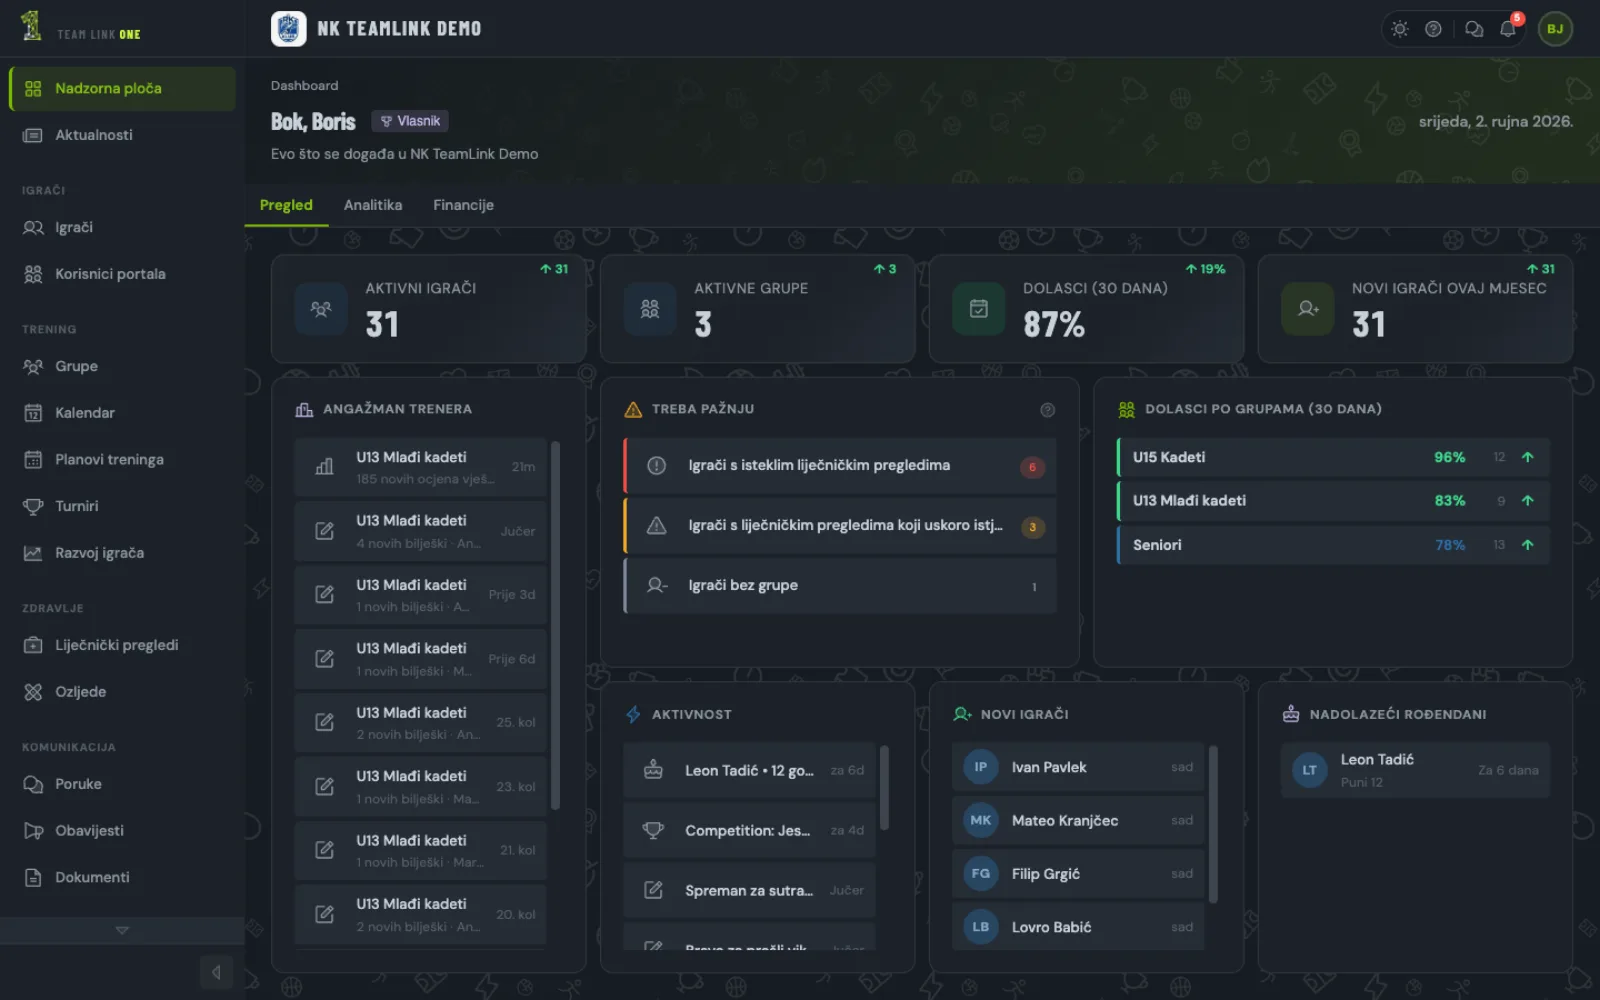
Task: Open players with soon-expiring medical exams row
Action: tap(840, 526)
